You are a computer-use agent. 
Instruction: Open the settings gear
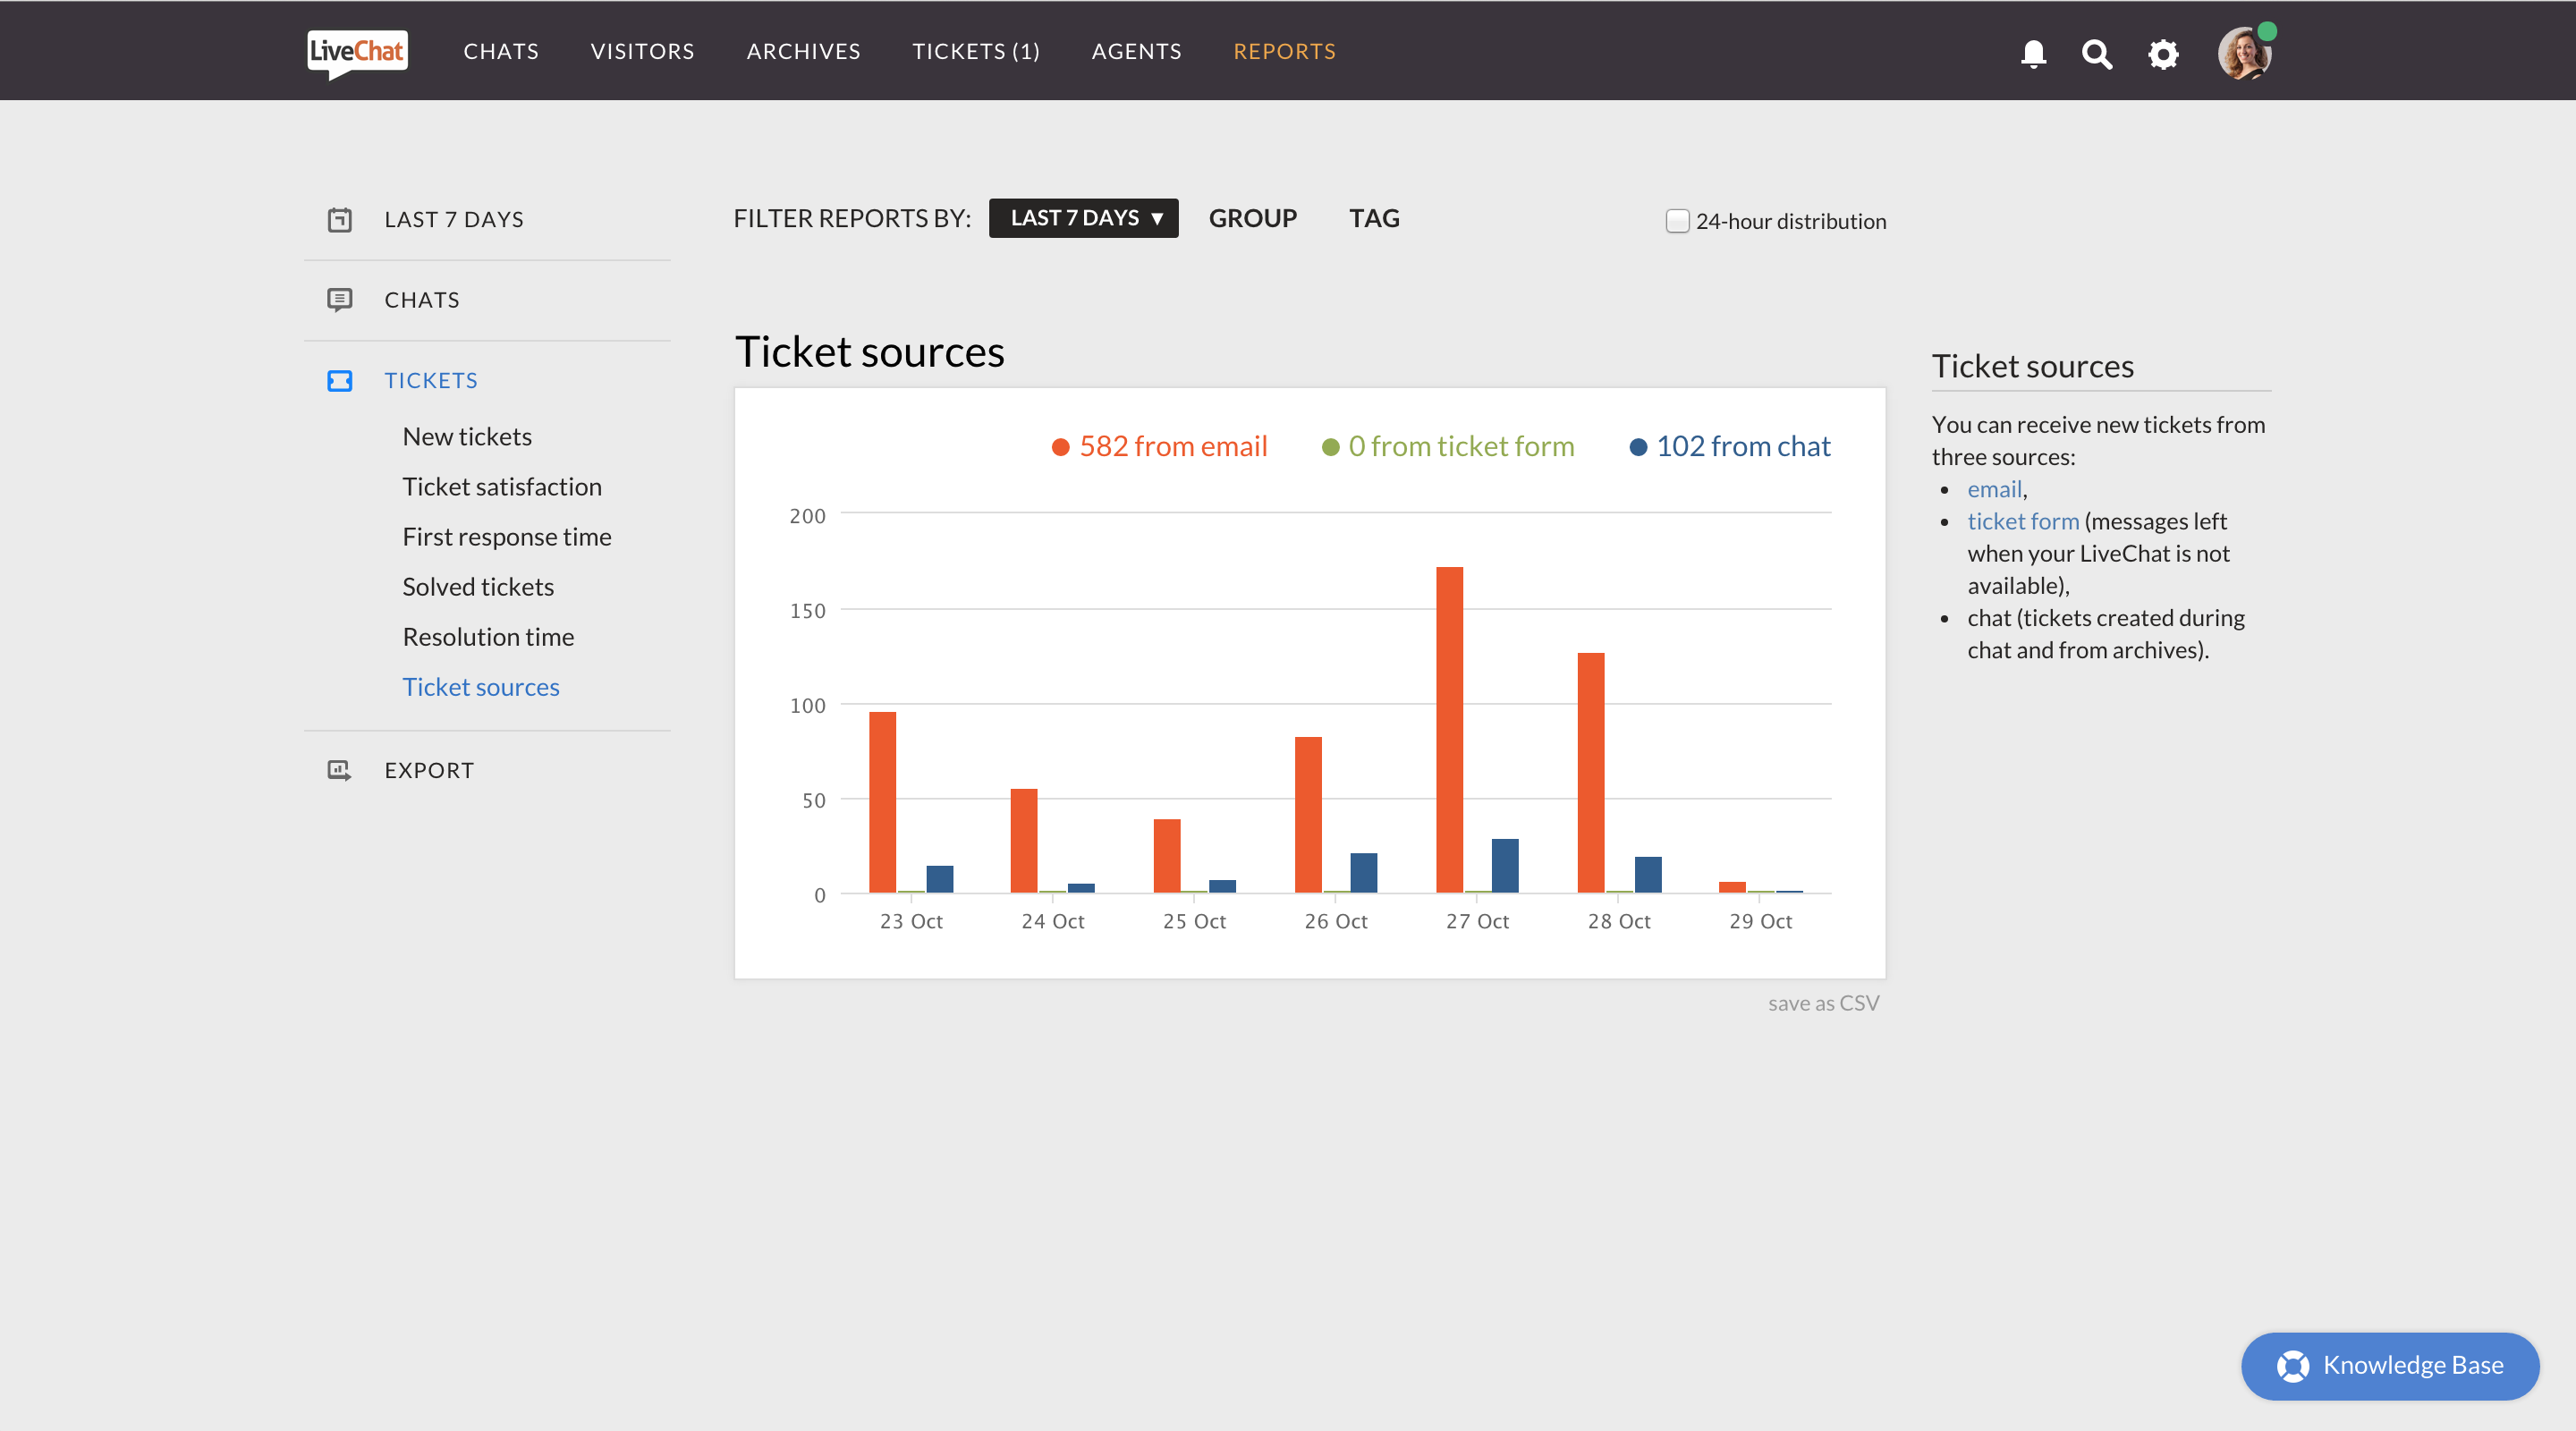point(2163,54)
